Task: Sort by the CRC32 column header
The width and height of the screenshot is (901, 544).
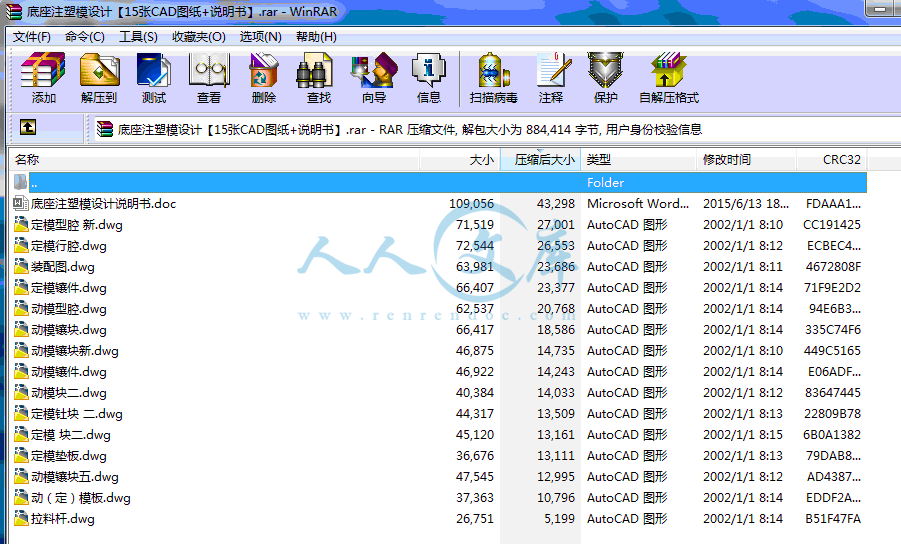Action: (831, 160)
